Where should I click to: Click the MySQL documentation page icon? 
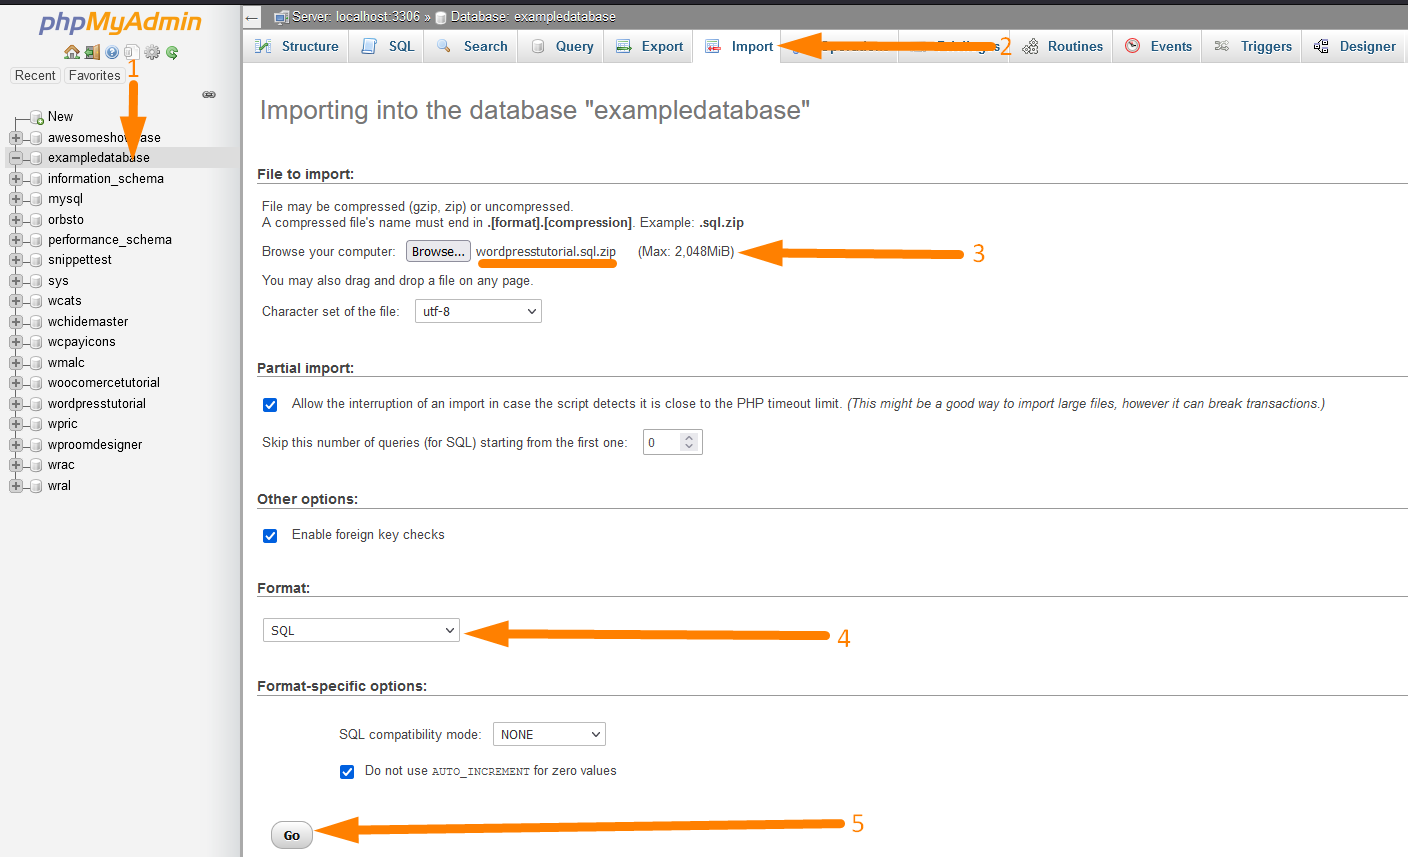[132, 52]
